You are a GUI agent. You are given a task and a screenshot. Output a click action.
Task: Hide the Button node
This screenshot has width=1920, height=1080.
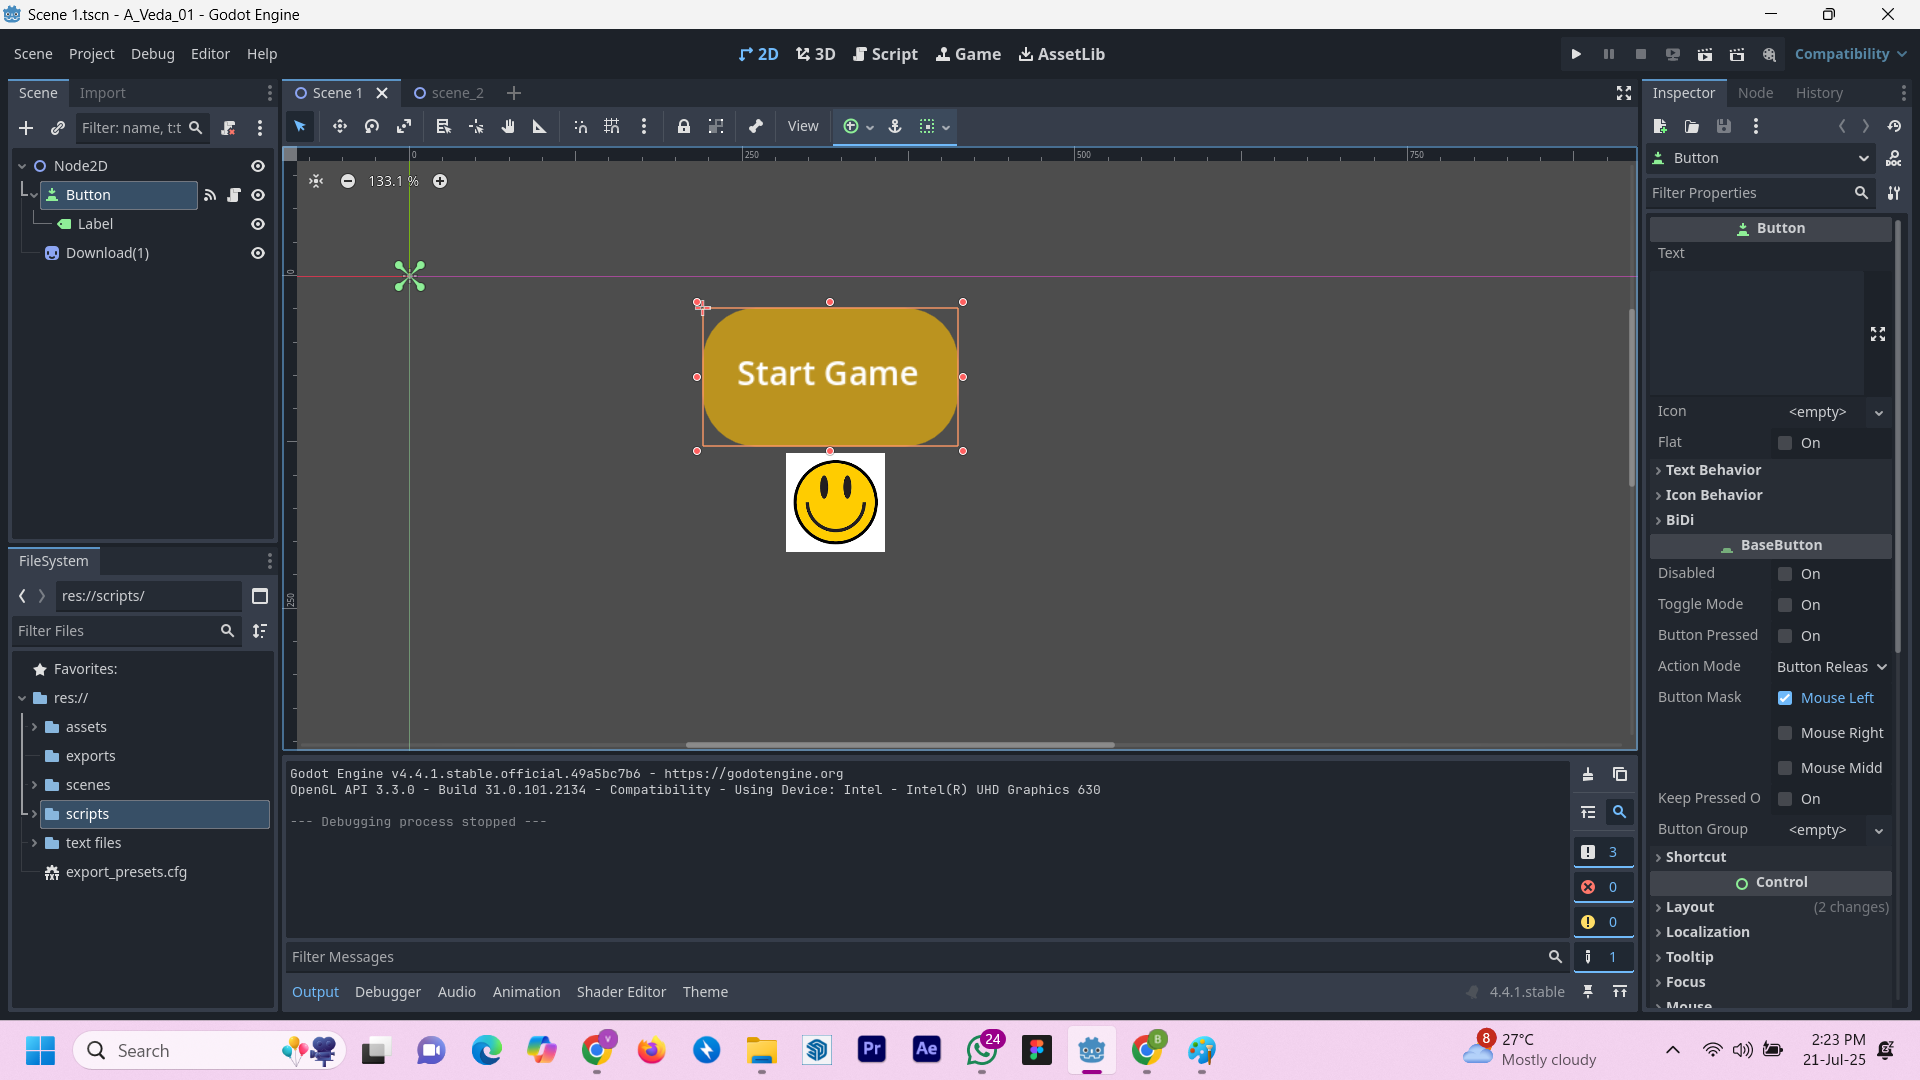258,195
